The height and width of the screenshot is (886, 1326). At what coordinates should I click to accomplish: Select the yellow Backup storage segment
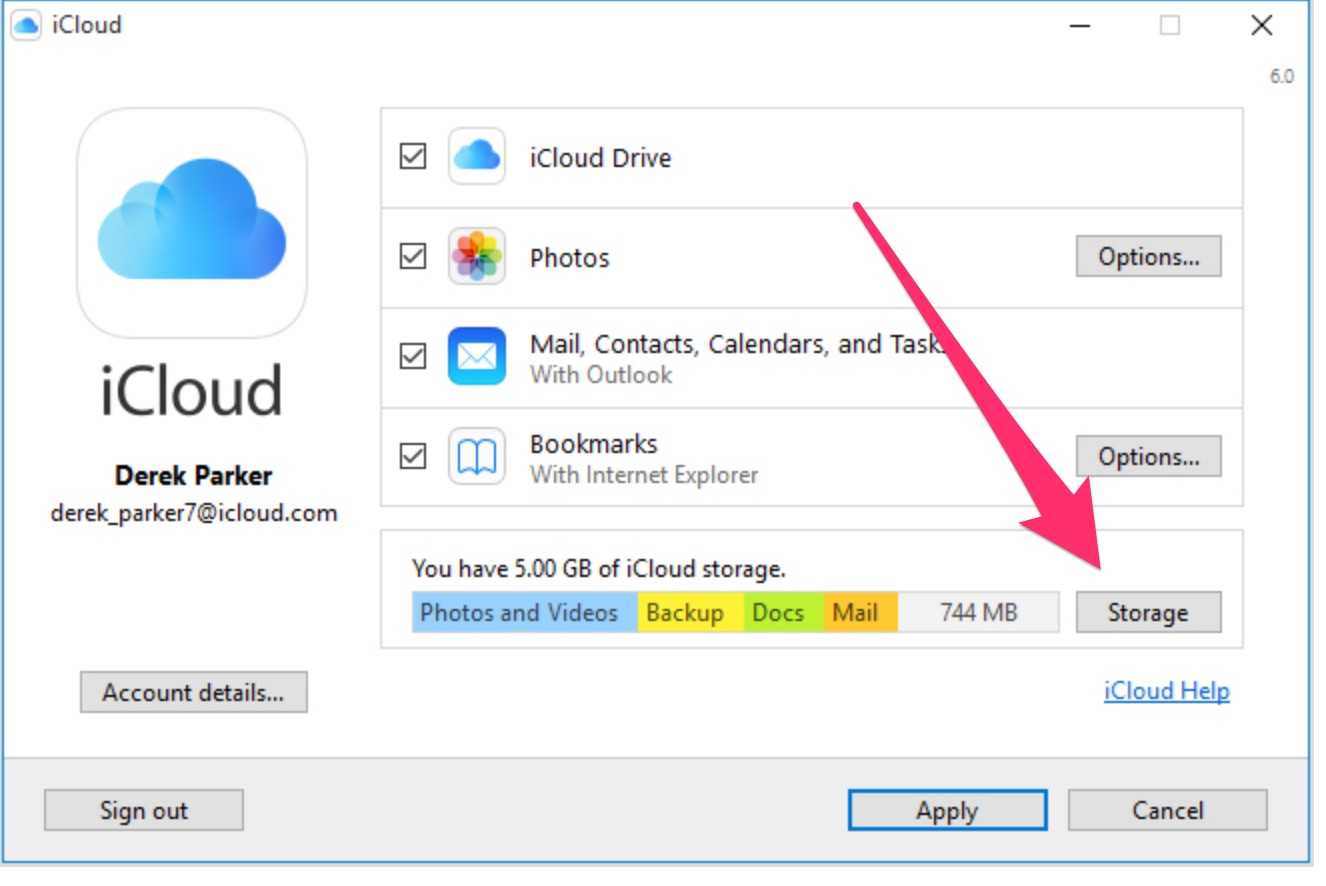(691, 612)
